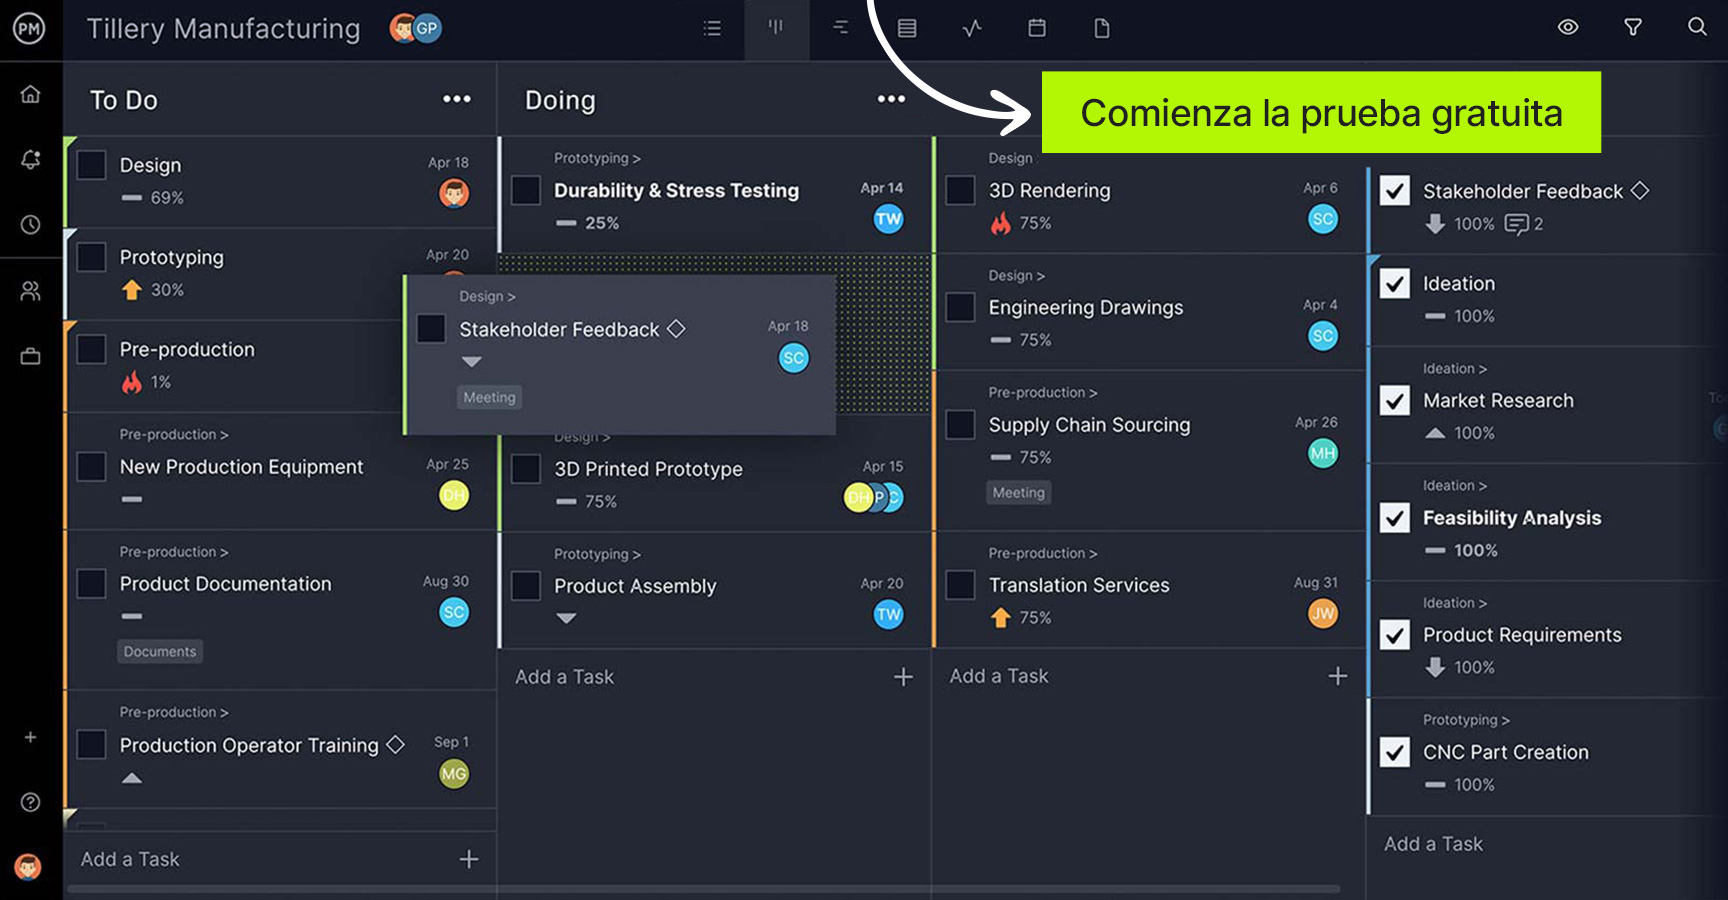Open the Doing column options menu

click(891, 99)
